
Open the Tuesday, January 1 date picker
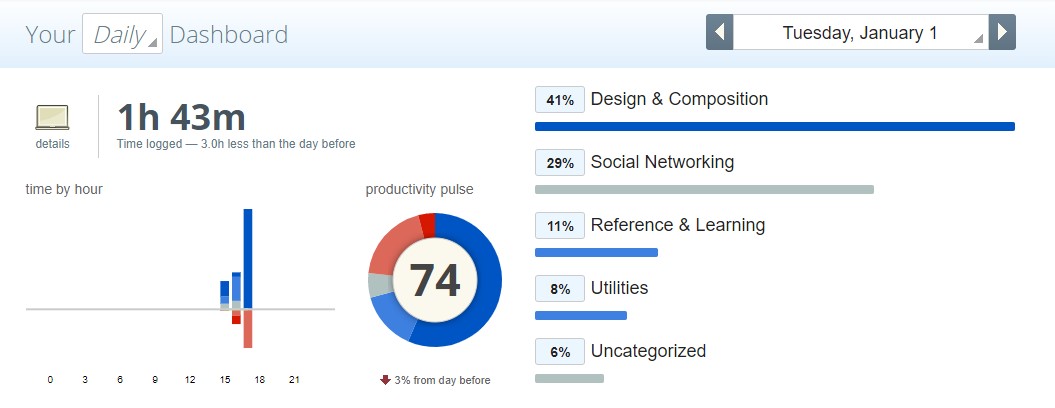click(x=861, y=32)
